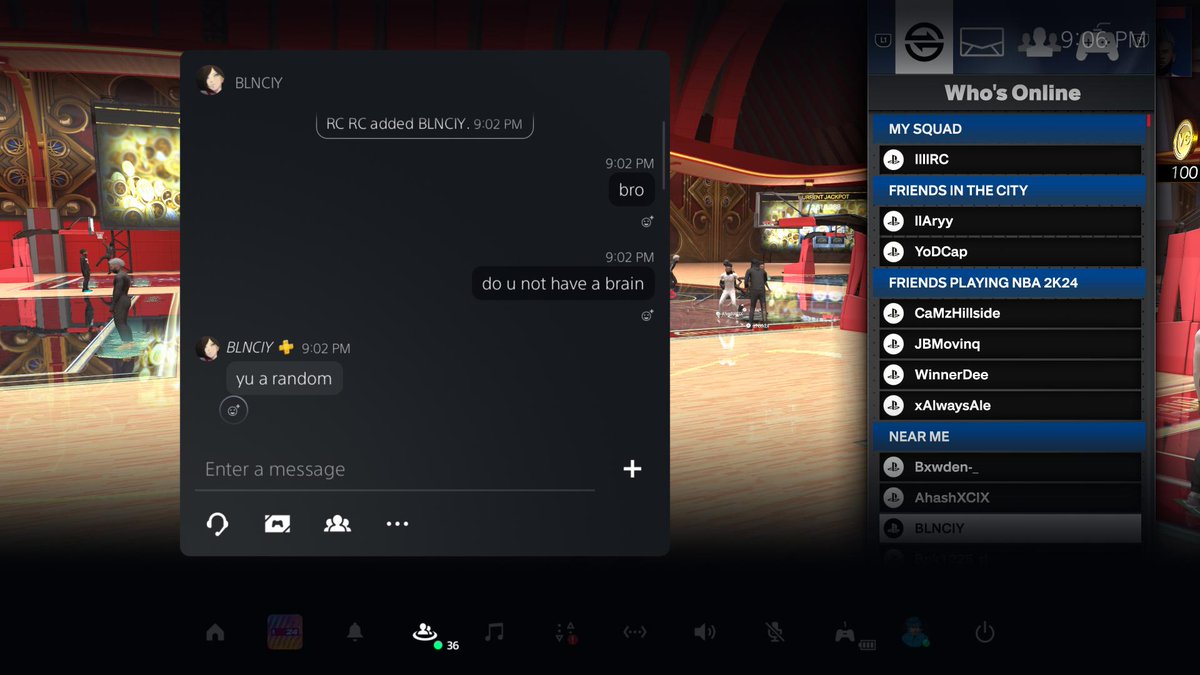
Task: Go home using the house icon
Action: click(214, 631)
